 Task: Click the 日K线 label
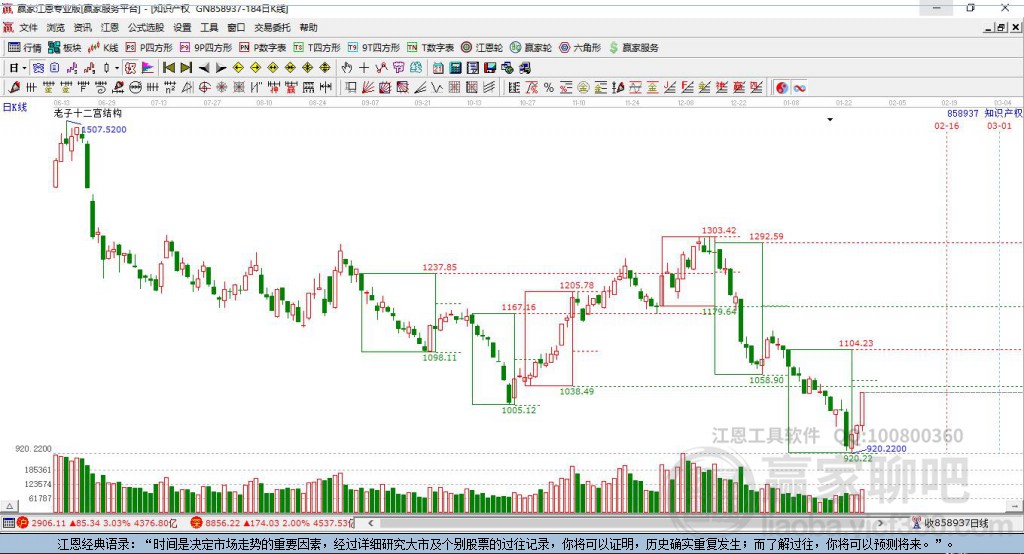(x=15, y=107)
